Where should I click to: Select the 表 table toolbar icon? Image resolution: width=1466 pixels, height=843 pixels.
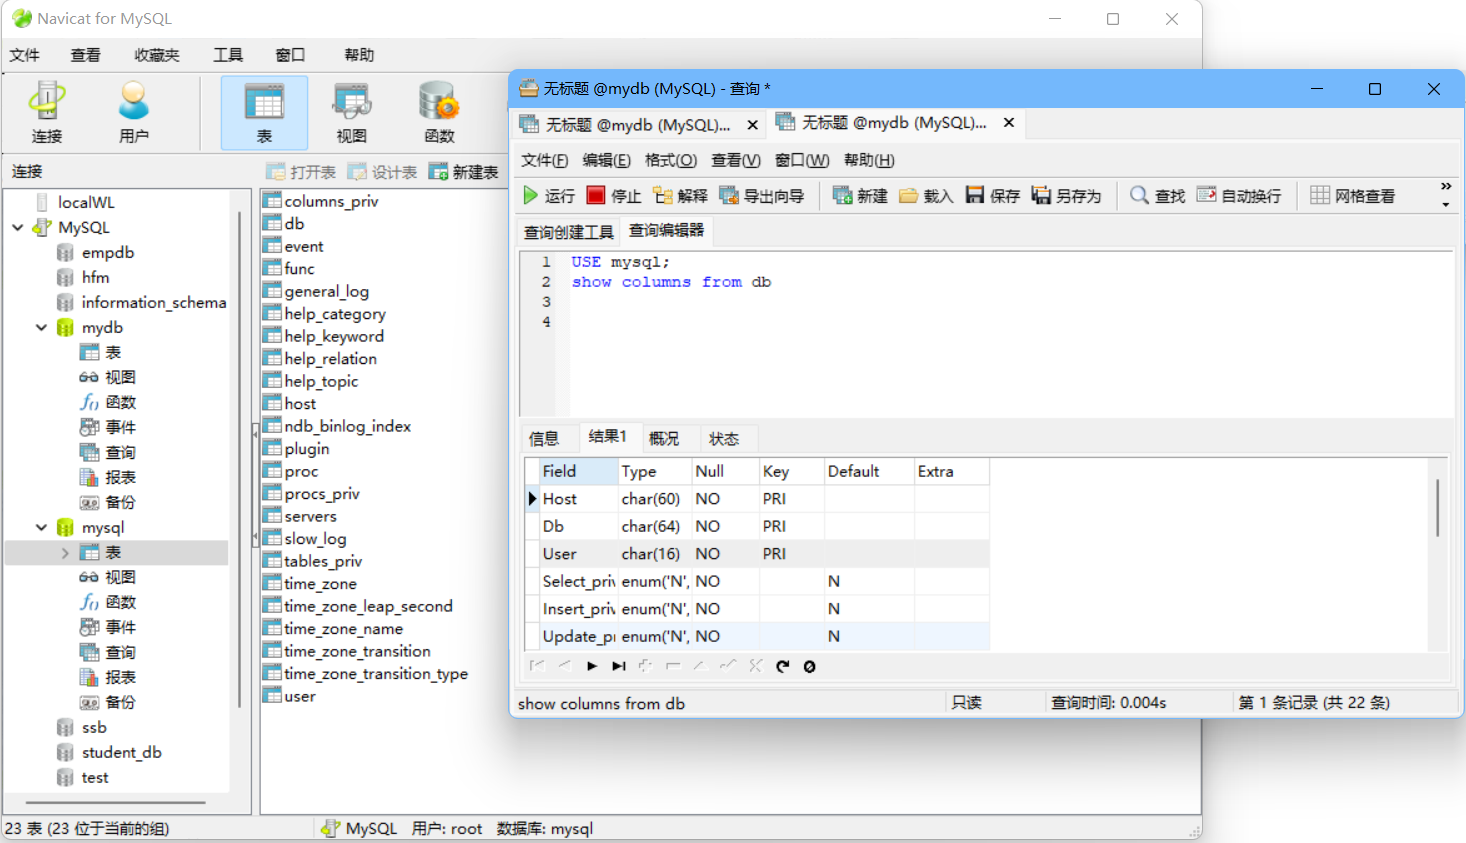[264, 112]
